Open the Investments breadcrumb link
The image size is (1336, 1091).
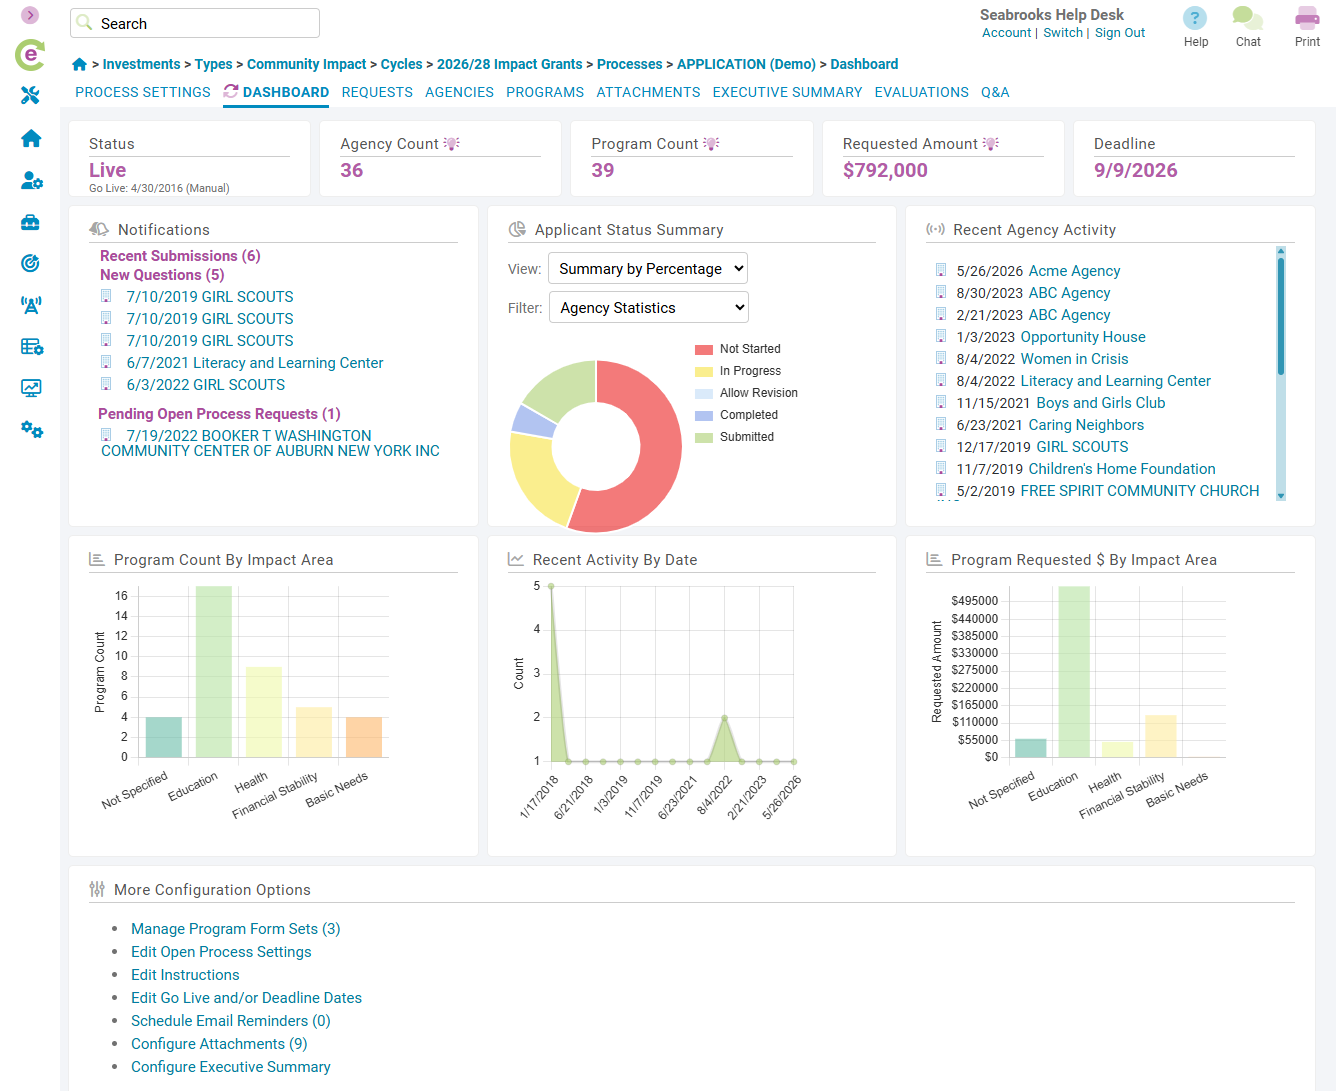[141, 64]
